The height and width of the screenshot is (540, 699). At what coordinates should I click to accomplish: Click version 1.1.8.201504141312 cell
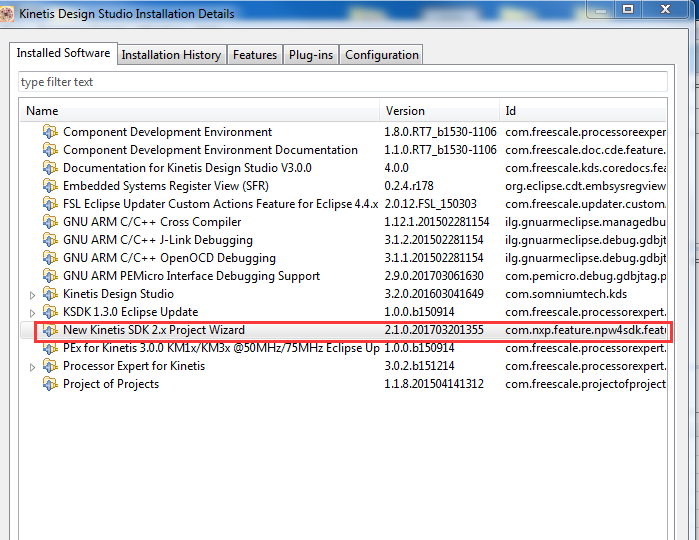(434, 384)
